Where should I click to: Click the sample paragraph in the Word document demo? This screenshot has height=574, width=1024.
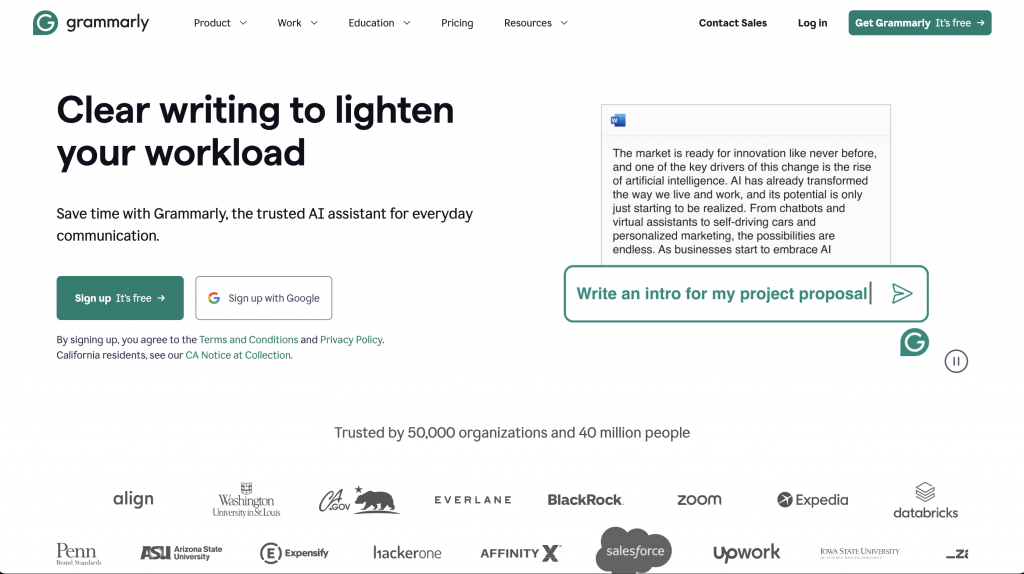coord(744,201)
